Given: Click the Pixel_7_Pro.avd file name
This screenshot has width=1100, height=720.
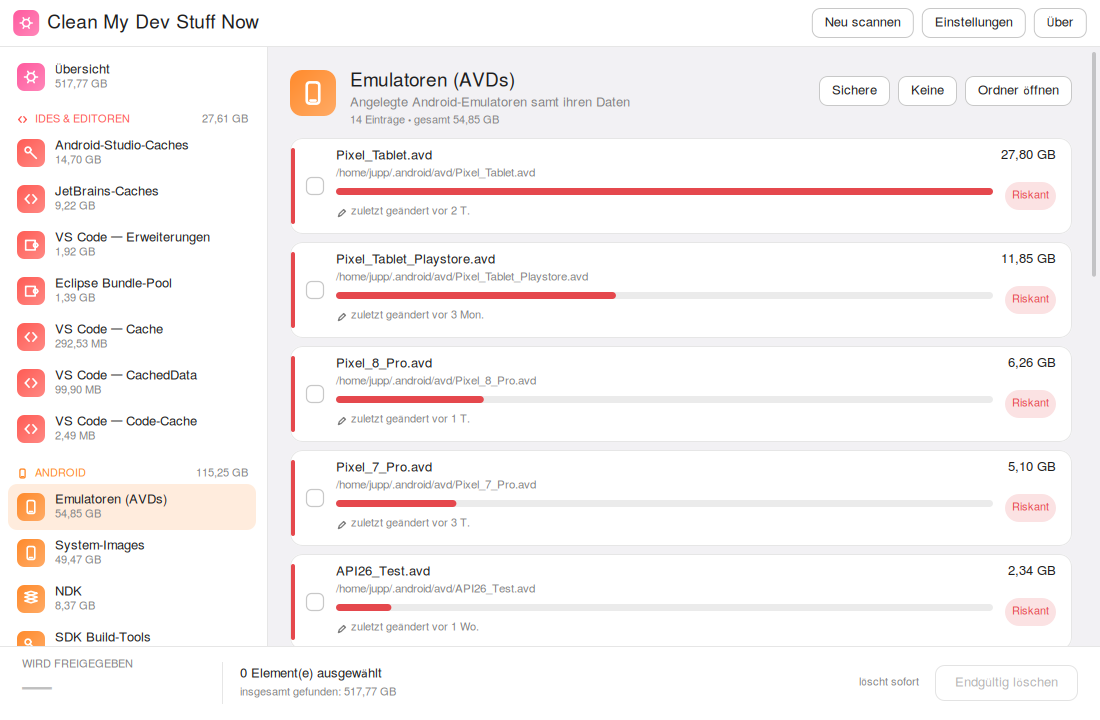Looking at the screenshot, I should coord(384,467).
